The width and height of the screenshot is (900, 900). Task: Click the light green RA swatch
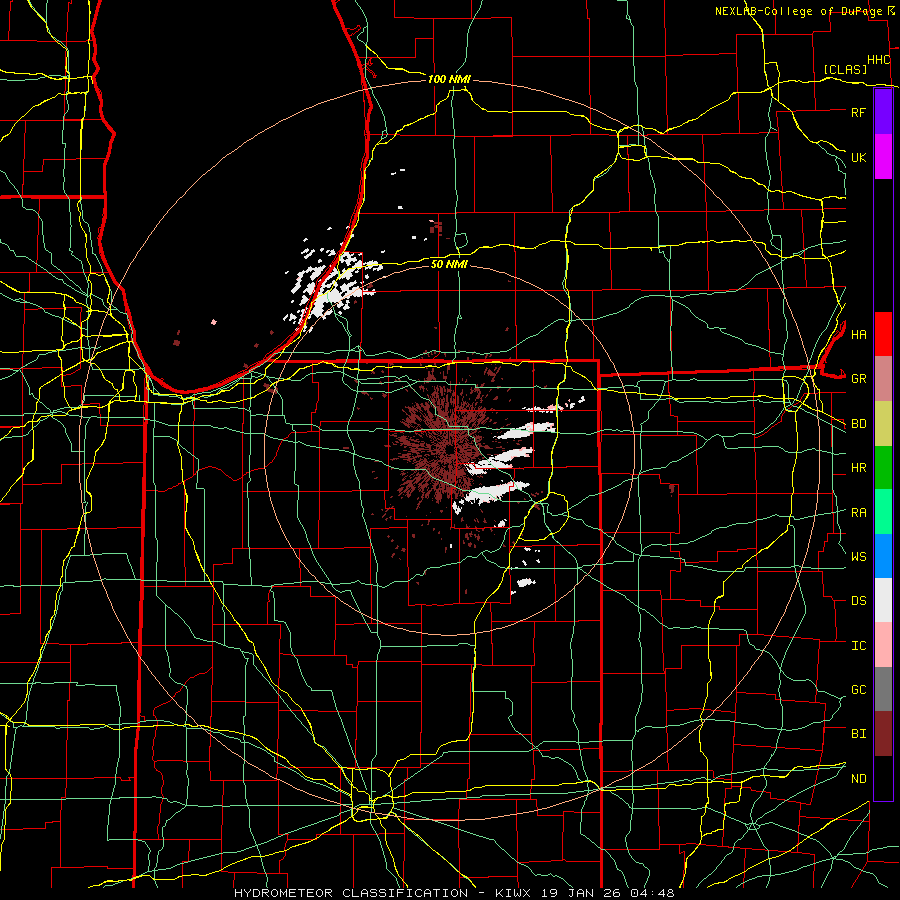(x=883, y=512)
